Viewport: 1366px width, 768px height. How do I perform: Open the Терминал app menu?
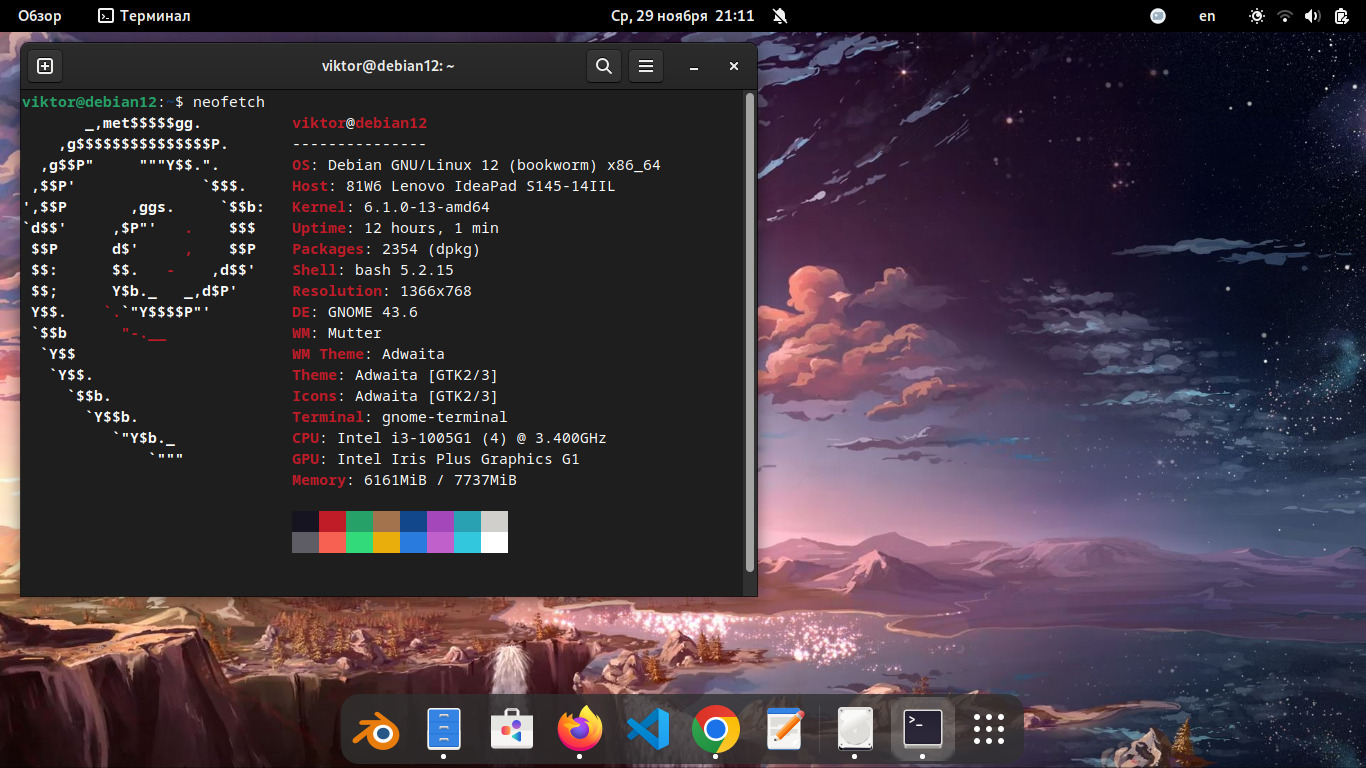[144, 16]
